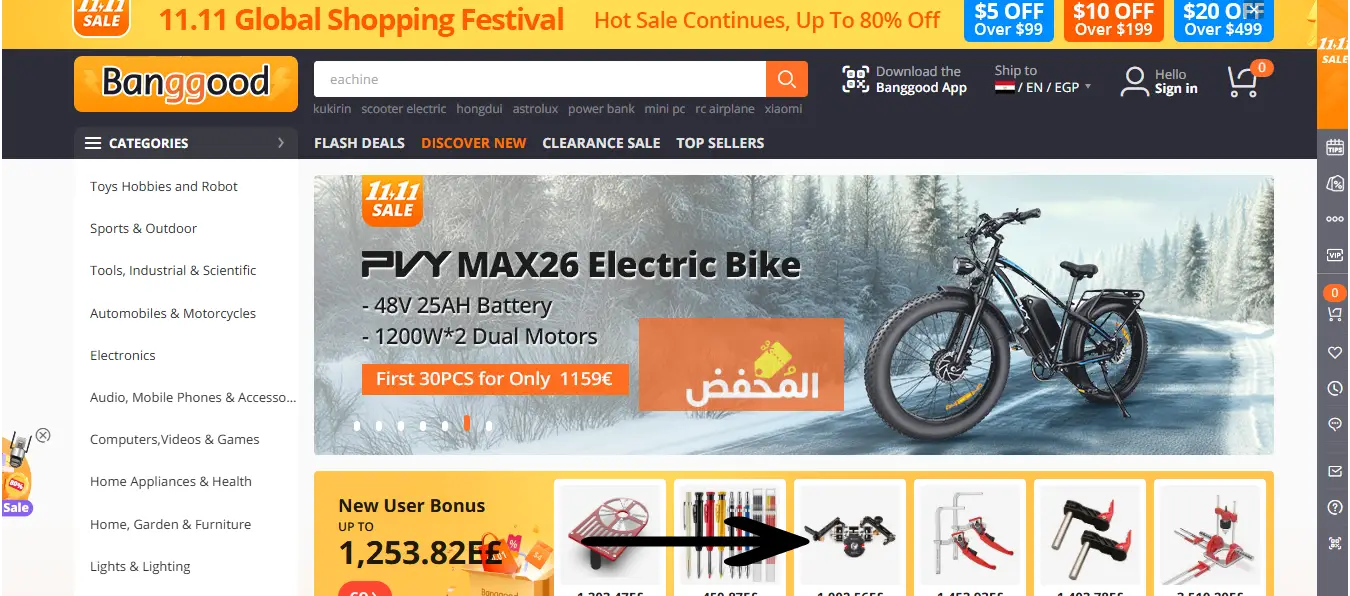This screenshot has height=596, width=1350.
Task: Open wishlist heart icon in right sidebar
Action: pyautogui.click(x=1334, y=352)
